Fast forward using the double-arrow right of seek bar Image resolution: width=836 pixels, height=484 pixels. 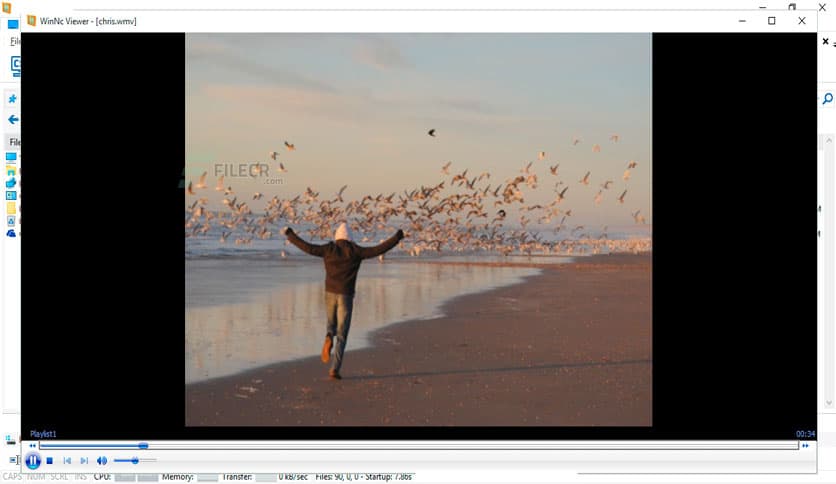point(805,446)
